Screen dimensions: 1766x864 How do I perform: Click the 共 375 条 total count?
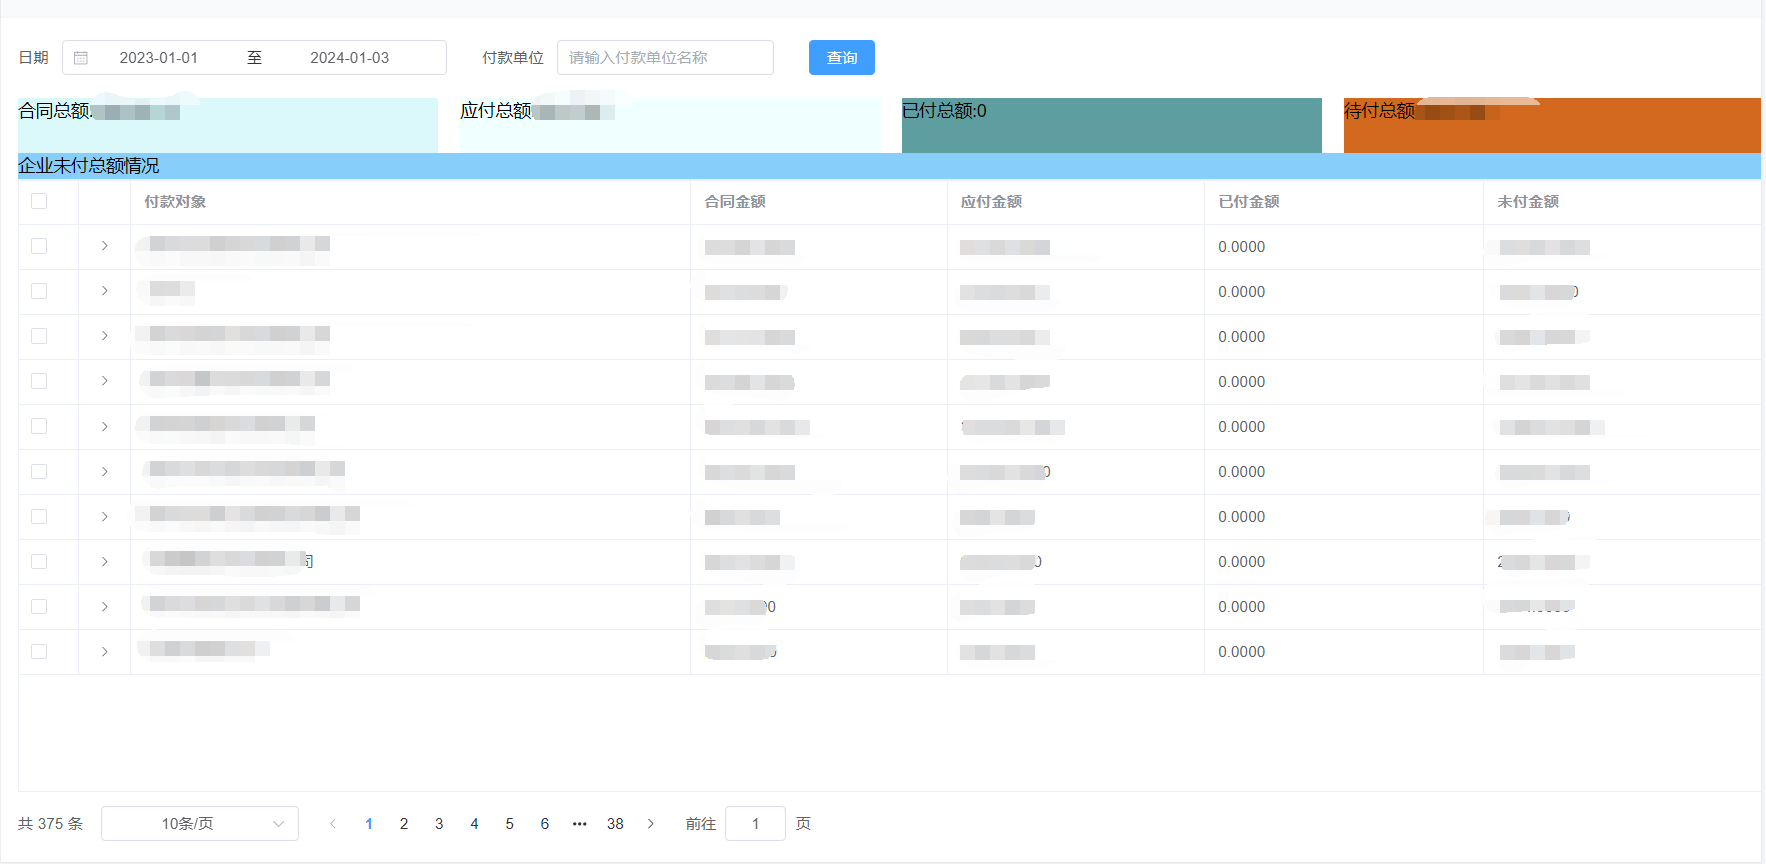click(51, 823)
